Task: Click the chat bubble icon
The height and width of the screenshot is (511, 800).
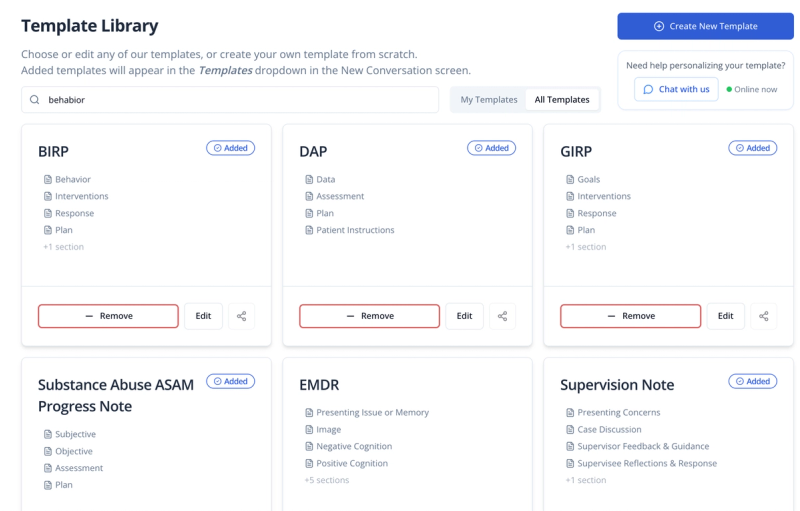Action: pyautogui.click(x=648, y=89)
